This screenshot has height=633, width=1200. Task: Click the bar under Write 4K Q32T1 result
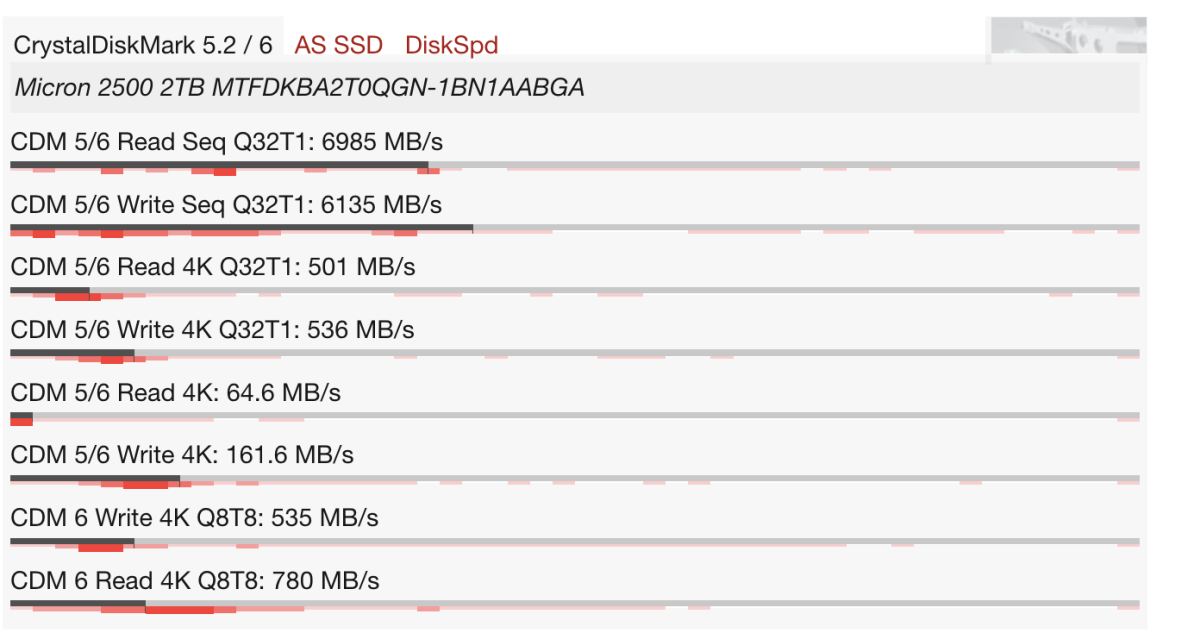pos(72,352)
